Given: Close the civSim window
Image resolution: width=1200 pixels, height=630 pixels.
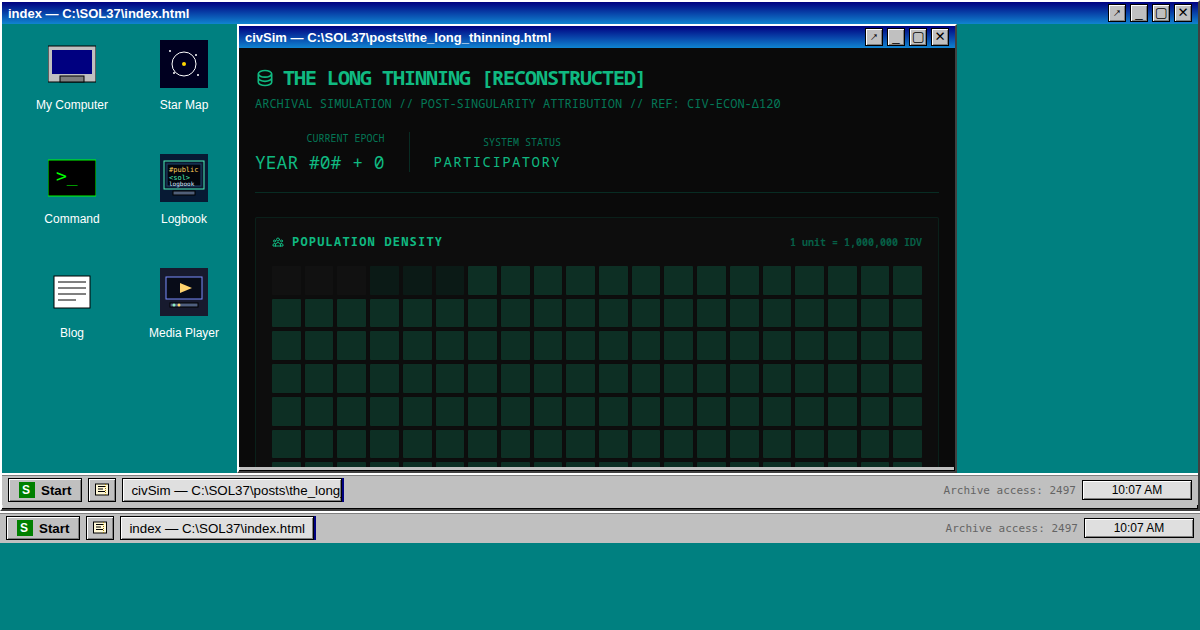Looking at the screenshot, I should [940, 37].
